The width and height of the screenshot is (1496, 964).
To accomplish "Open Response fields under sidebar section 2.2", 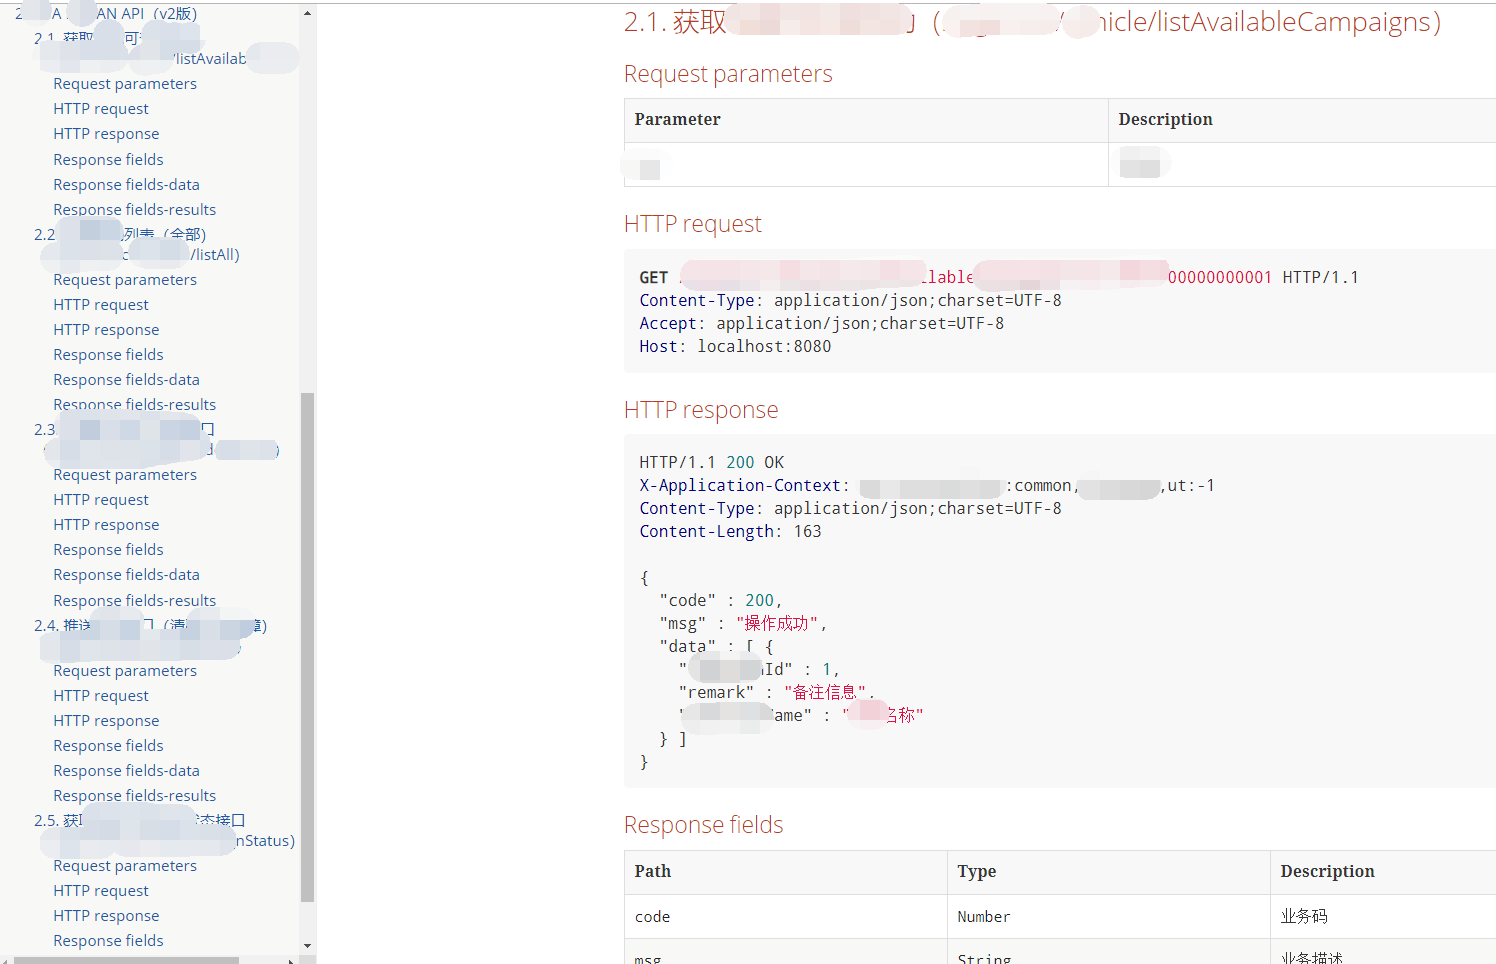I will tap(108, 355).
